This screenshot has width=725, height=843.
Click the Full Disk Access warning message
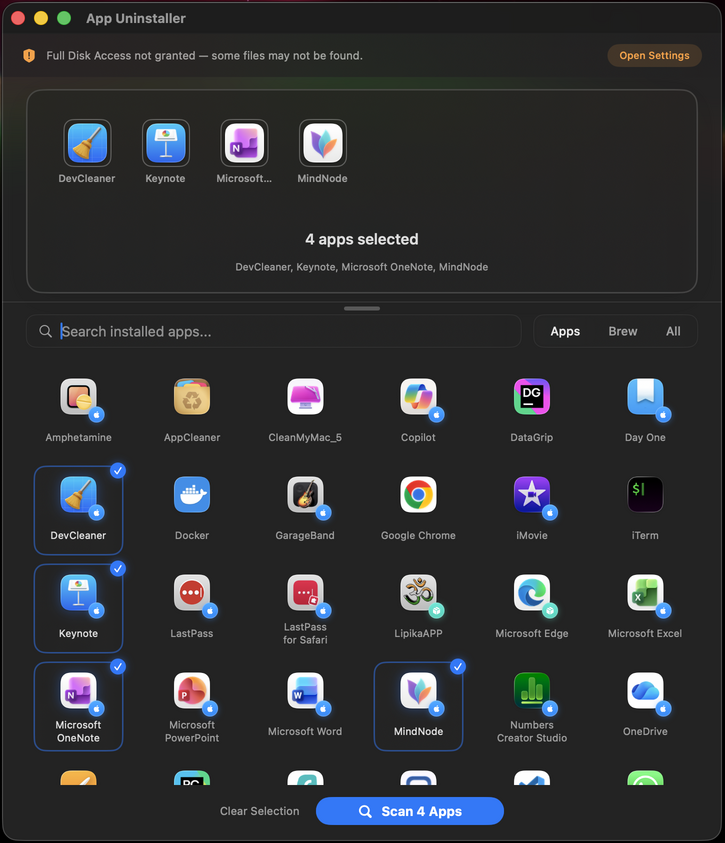(x=204, y=55)
